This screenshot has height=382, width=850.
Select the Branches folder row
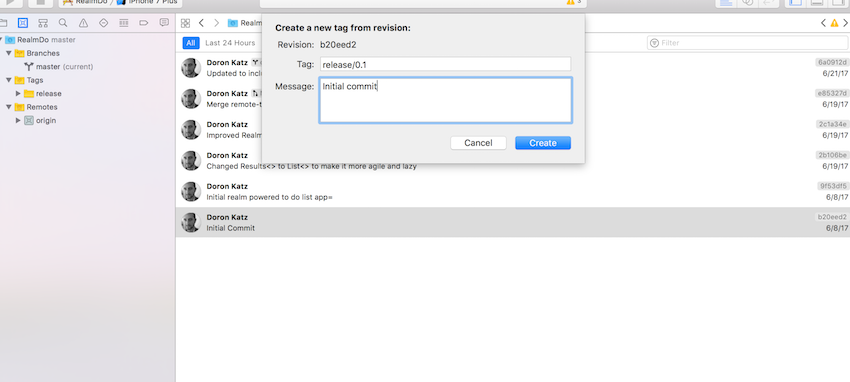coord(43,53)
